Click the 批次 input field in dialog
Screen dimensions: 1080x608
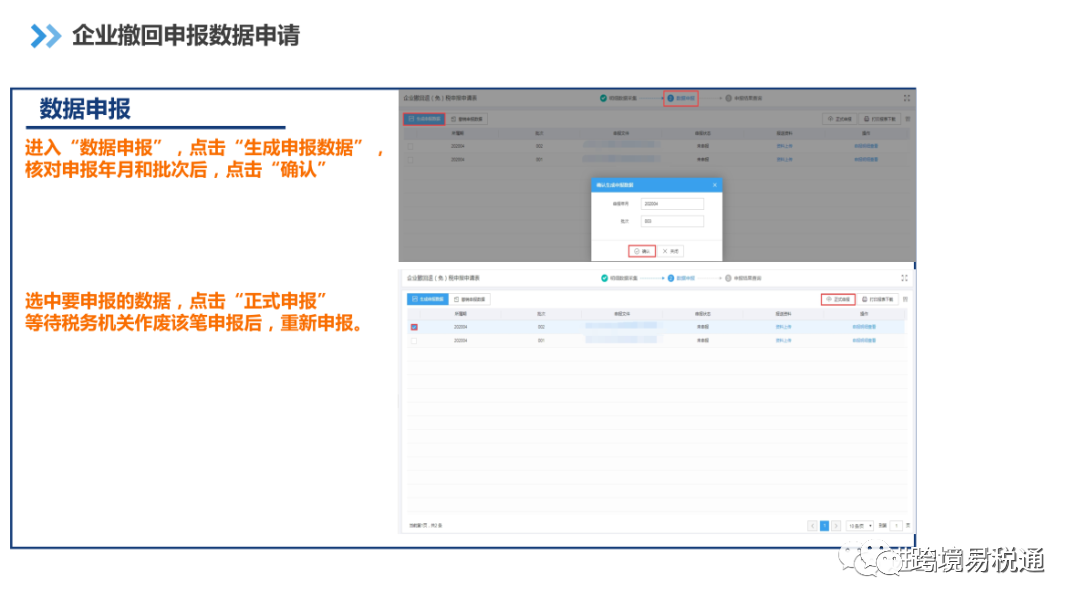[672, 221]
